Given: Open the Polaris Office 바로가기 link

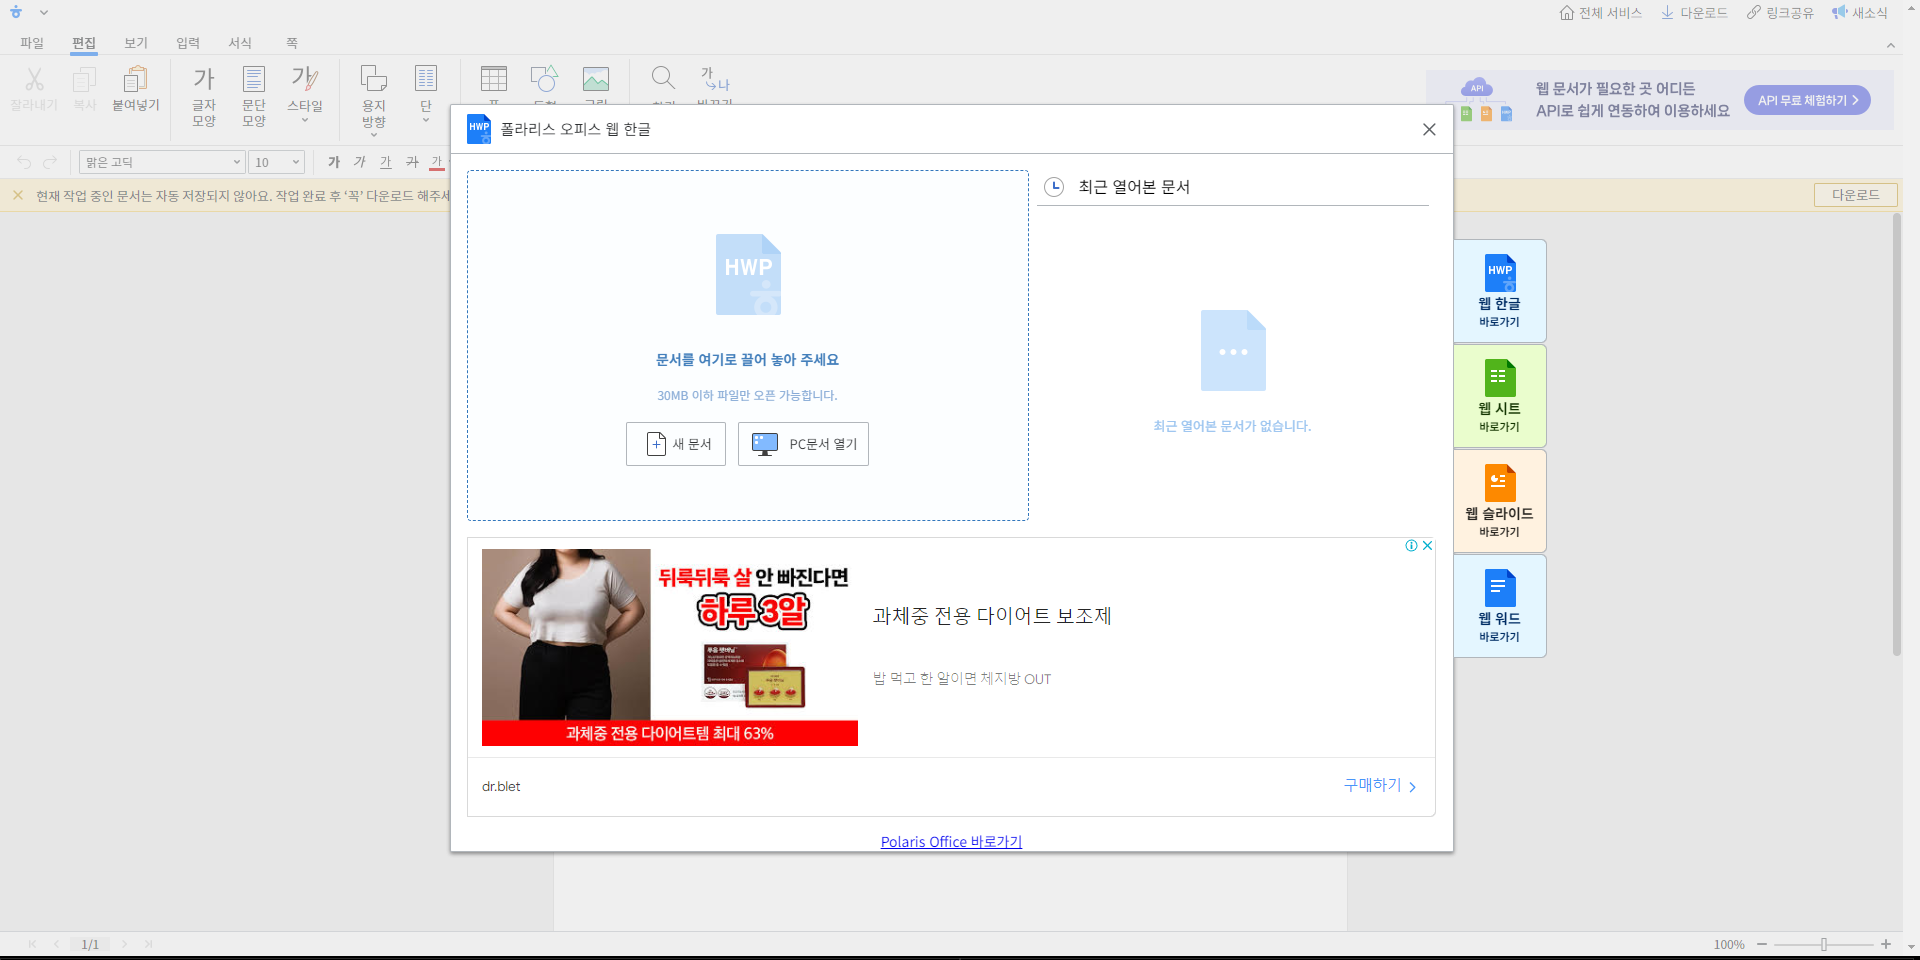Looking at the screenshot, I should (950, 841).
